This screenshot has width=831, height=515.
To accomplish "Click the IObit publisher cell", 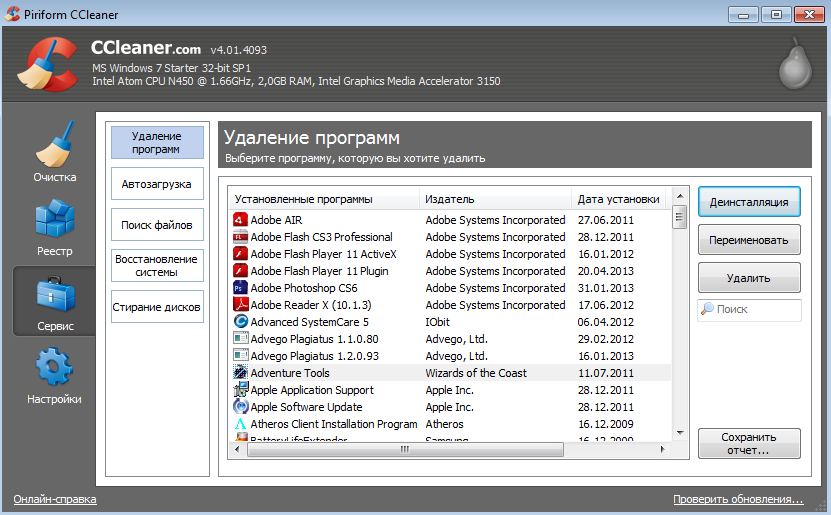I will tap(438, 322).
